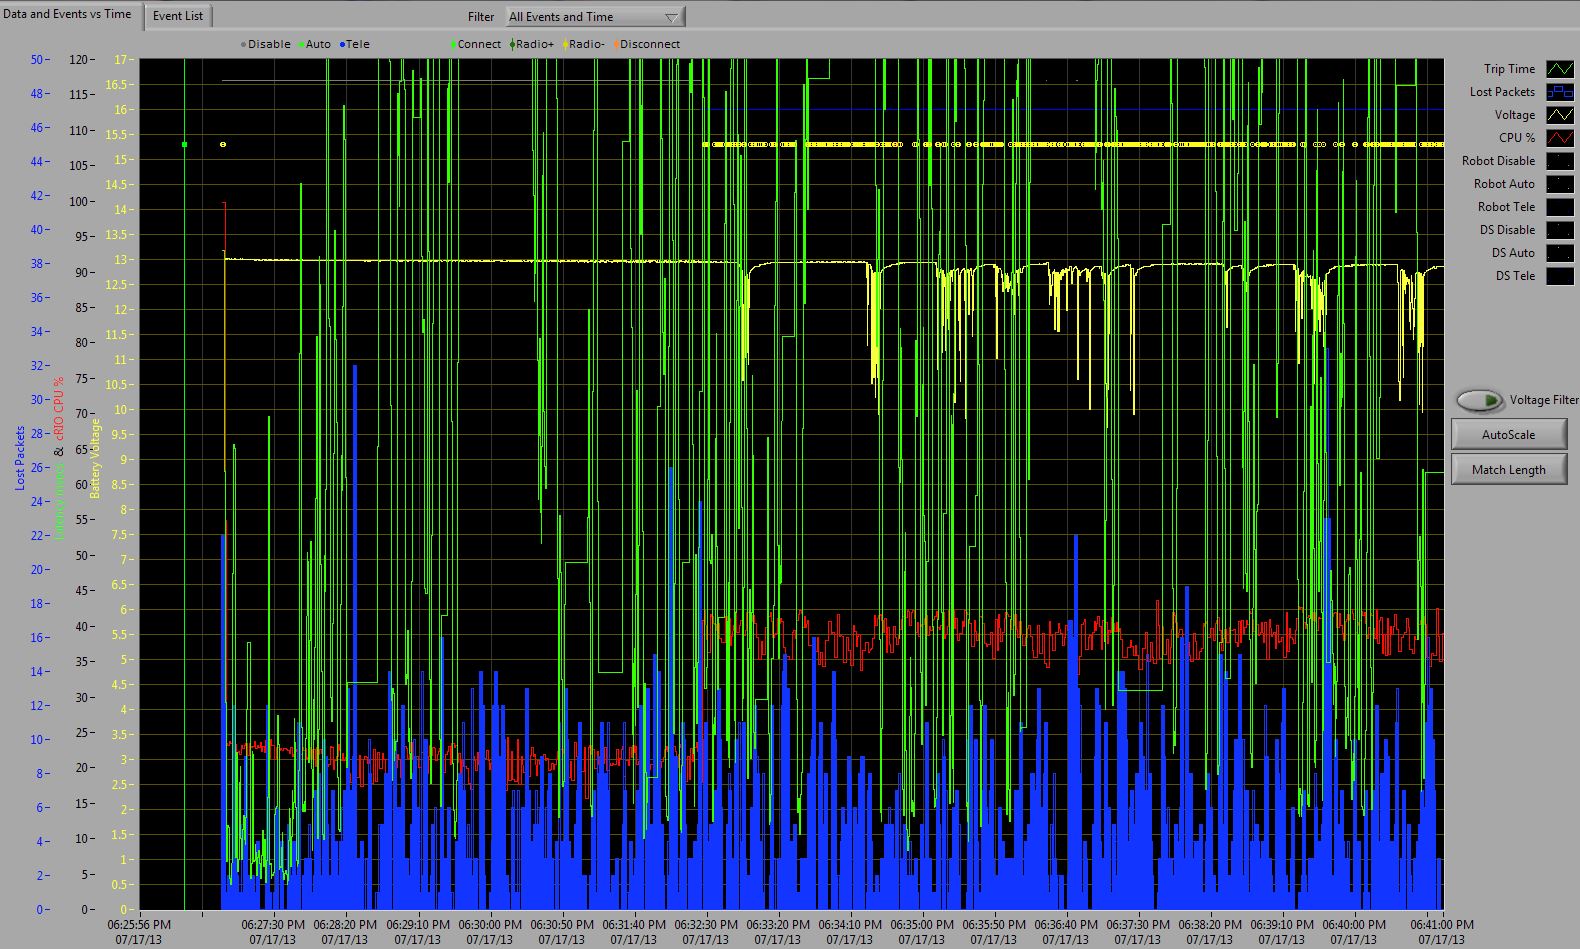This screenshot has height=949, width=1580.
Task: Open the DS Tele plot legend icon
Action: coord(1560,276)
